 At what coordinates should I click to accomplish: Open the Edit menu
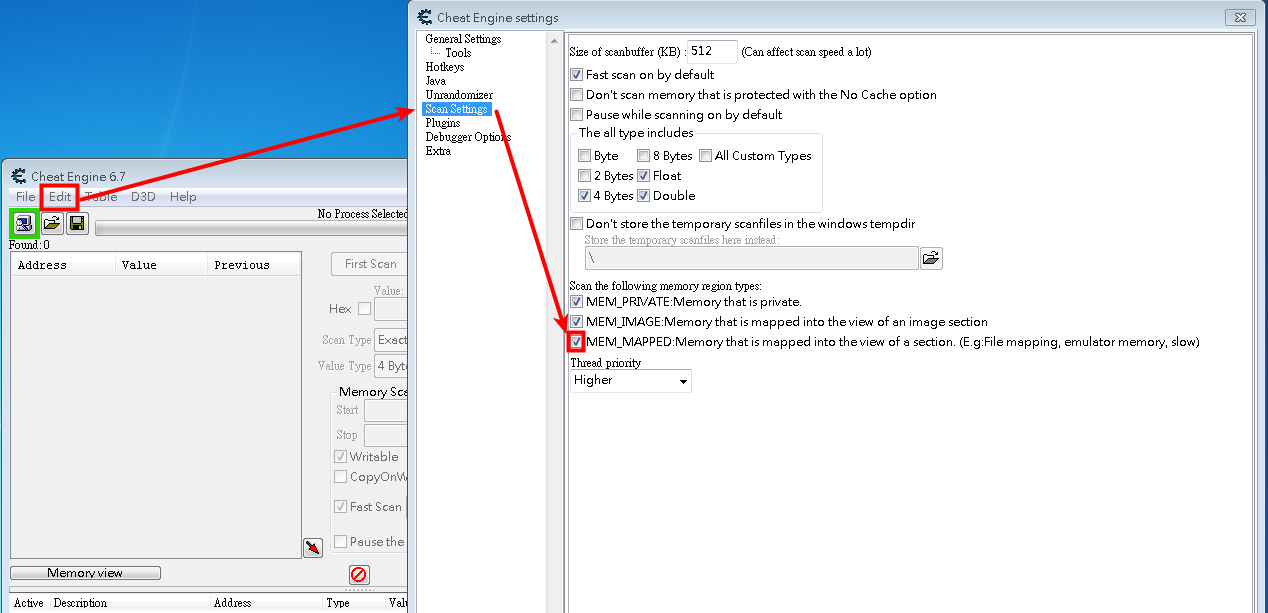click(60, 197)
